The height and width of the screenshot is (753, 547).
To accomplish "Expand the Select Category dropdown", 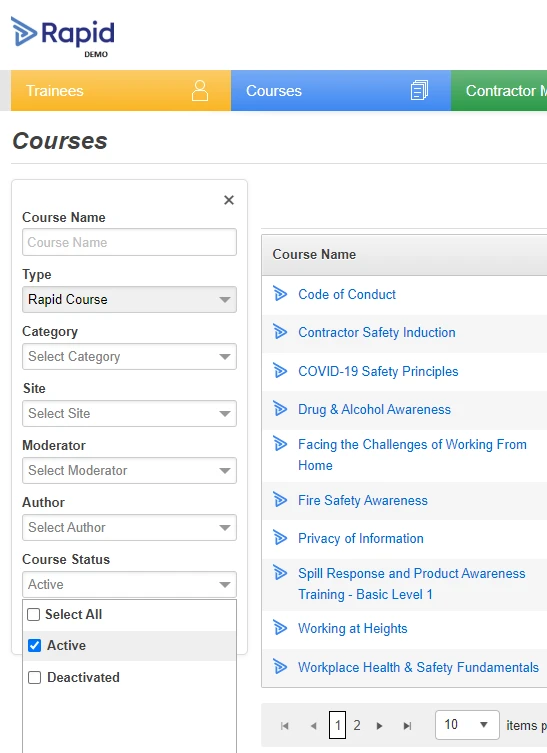I will click(x=129, y=356).
